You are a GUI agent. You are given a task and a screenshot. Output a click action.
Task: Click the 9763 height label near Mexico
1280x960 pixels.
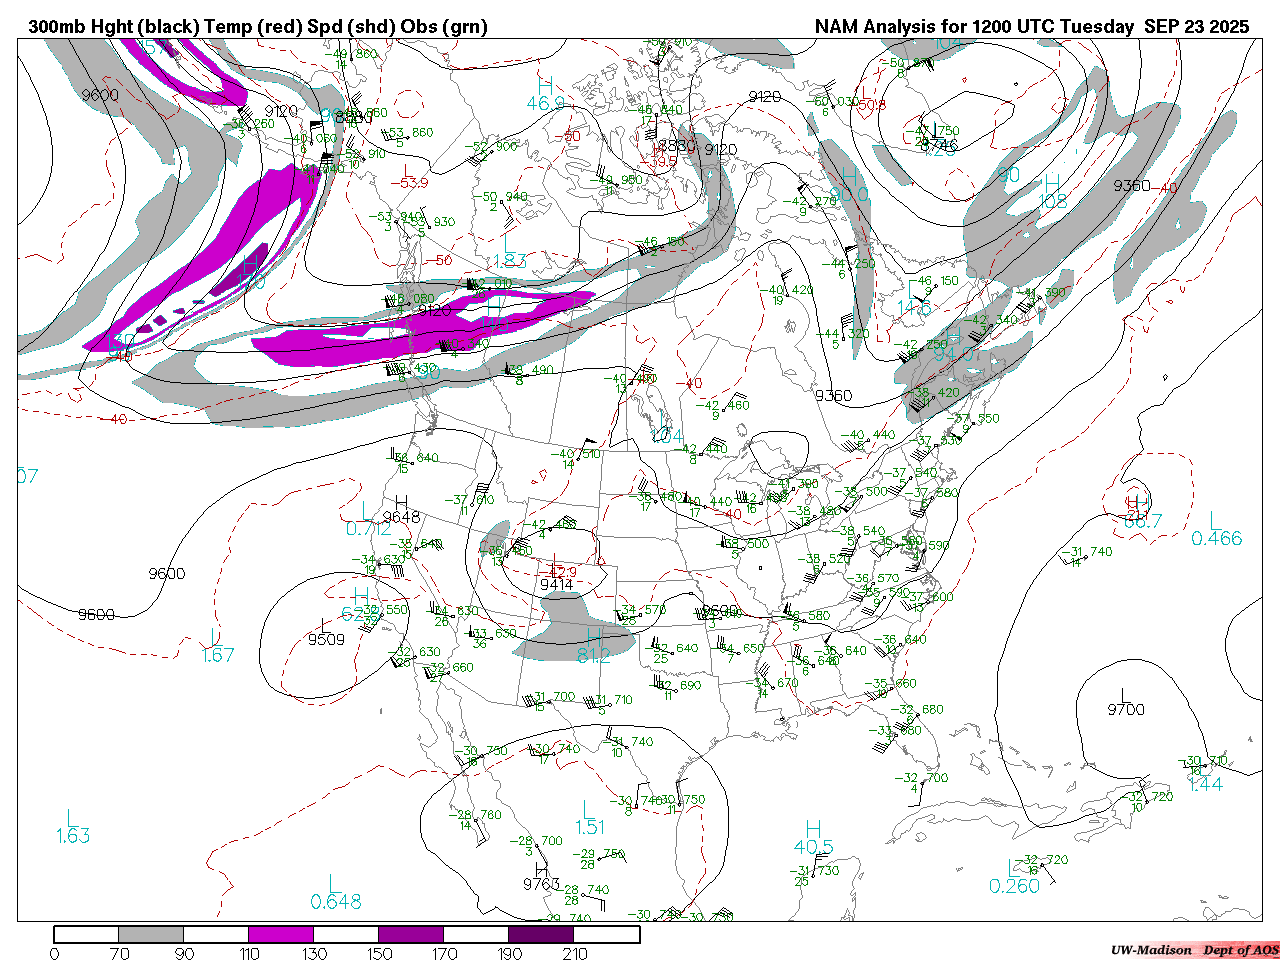pyautogui.click(x=542, y=883)
